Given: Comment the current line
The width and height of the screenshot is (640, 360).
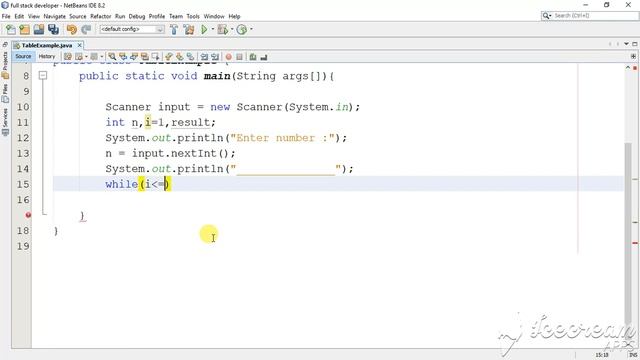Looking at the screenshot, I should point(253,57).
